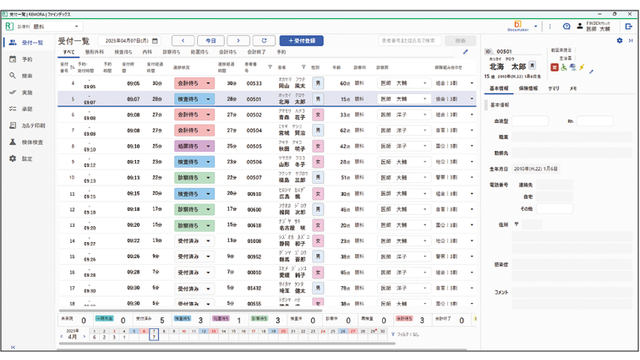Viewport: 640px width, 360px height.
Task: Go to previous month beside 4月
Action: click(62, 337)
